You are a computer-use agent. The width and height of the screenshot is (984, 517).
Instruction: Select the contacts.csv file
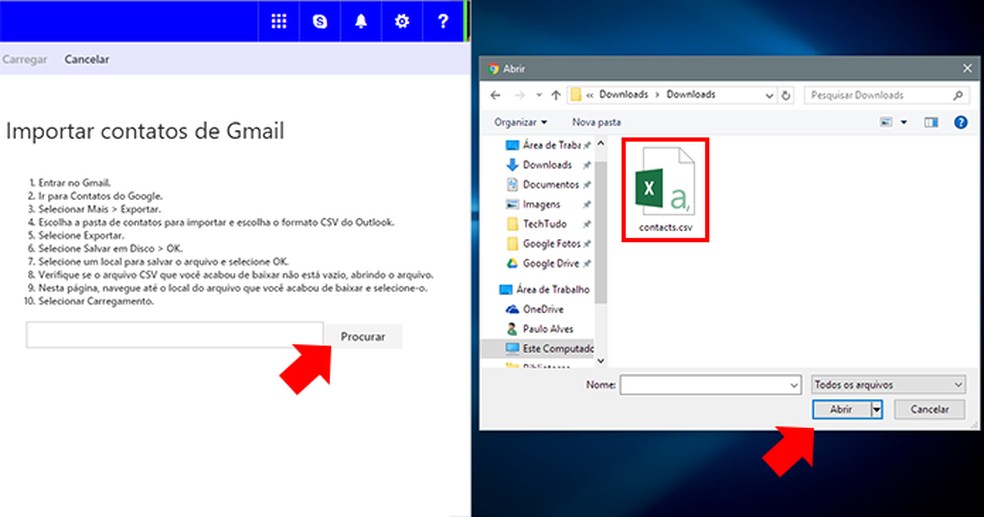[665, 190]
